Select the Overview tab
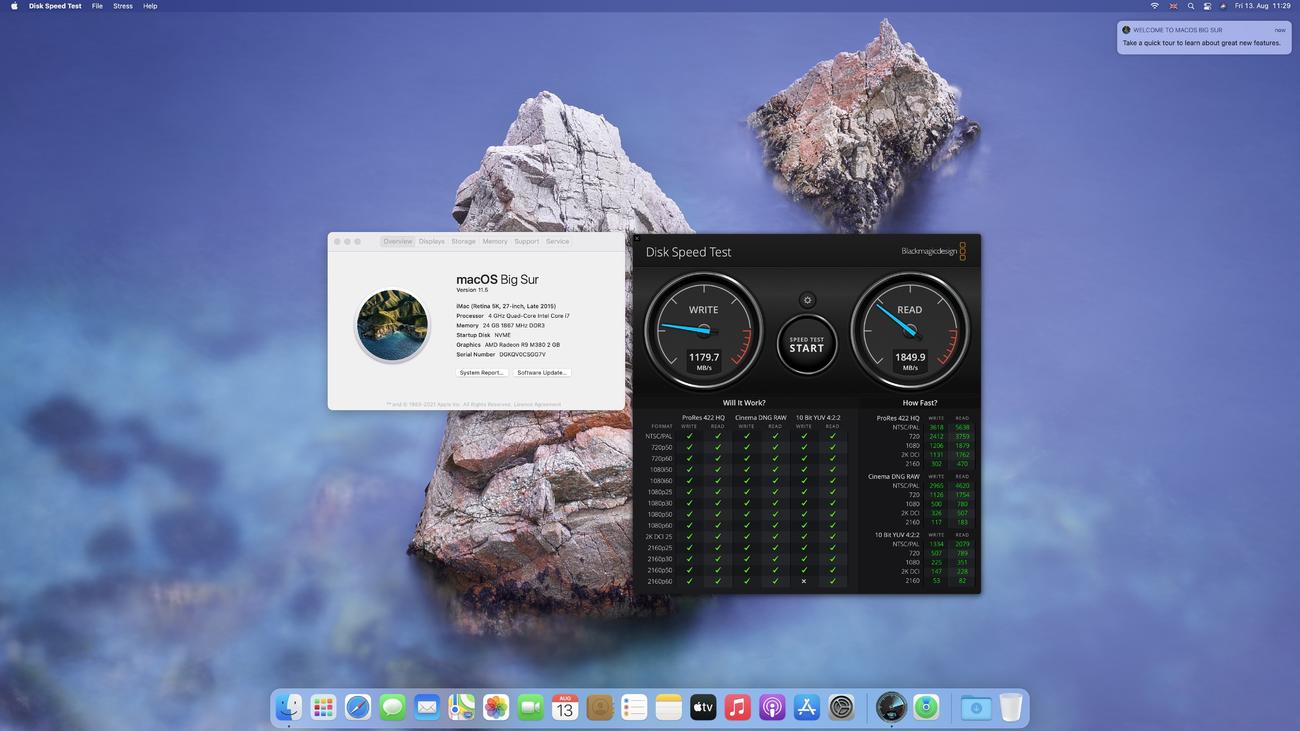 [x=397, y=241]
